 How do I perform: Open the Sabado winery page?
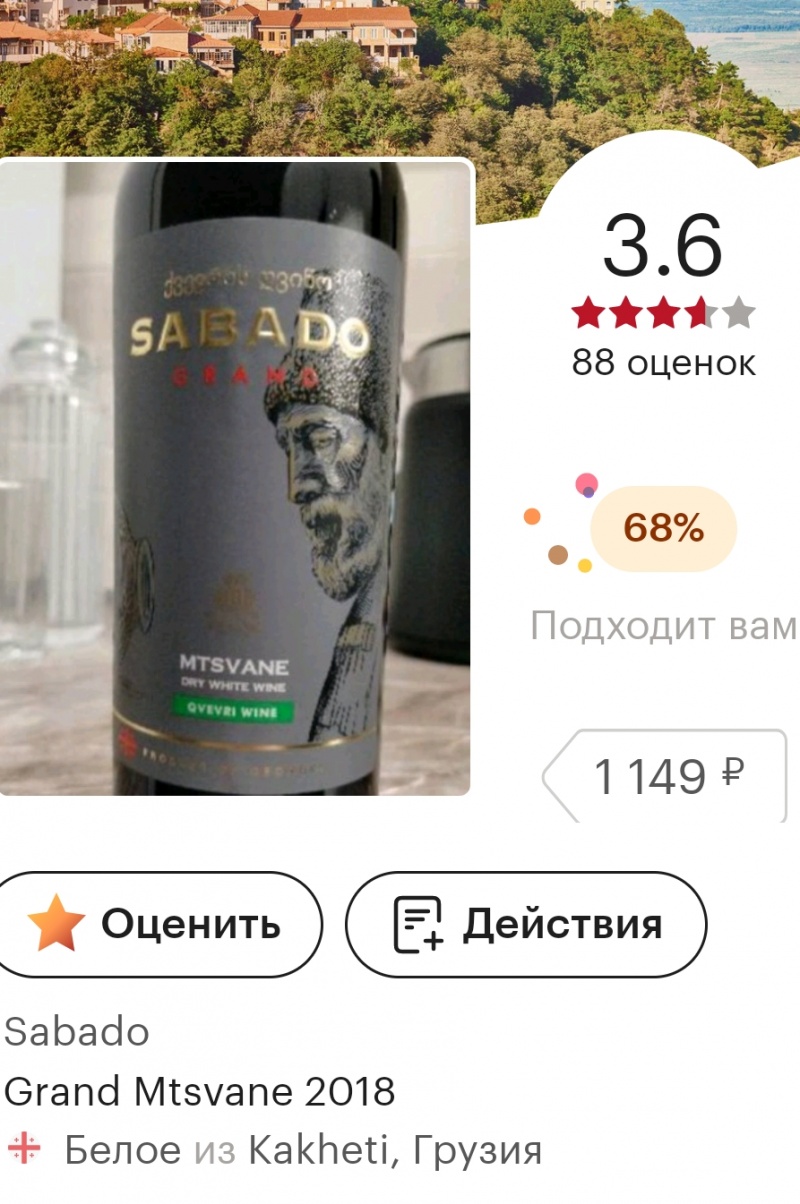77,1031
